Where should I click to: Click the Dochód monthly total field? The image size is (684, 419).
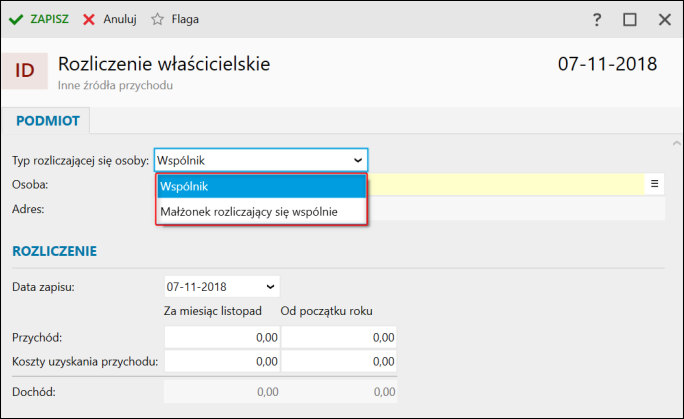pyautogui.click(x=221, y=392)
